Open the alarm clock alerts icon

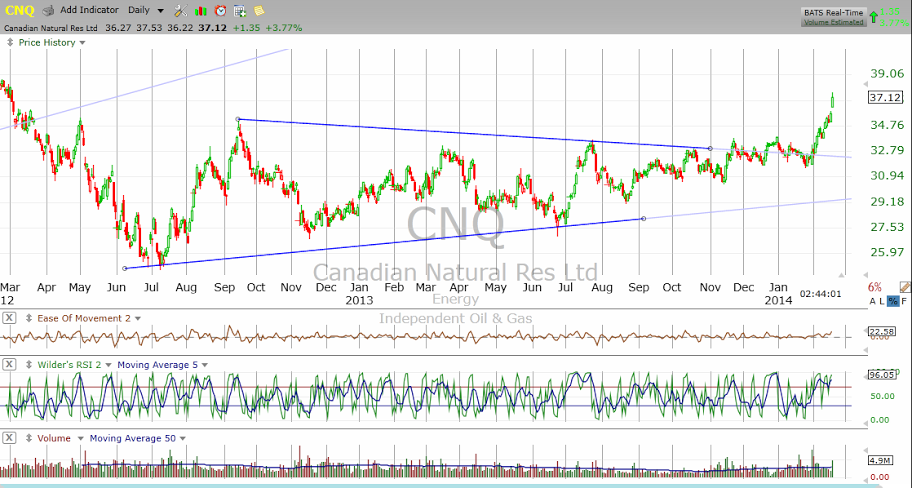point(220,10)
